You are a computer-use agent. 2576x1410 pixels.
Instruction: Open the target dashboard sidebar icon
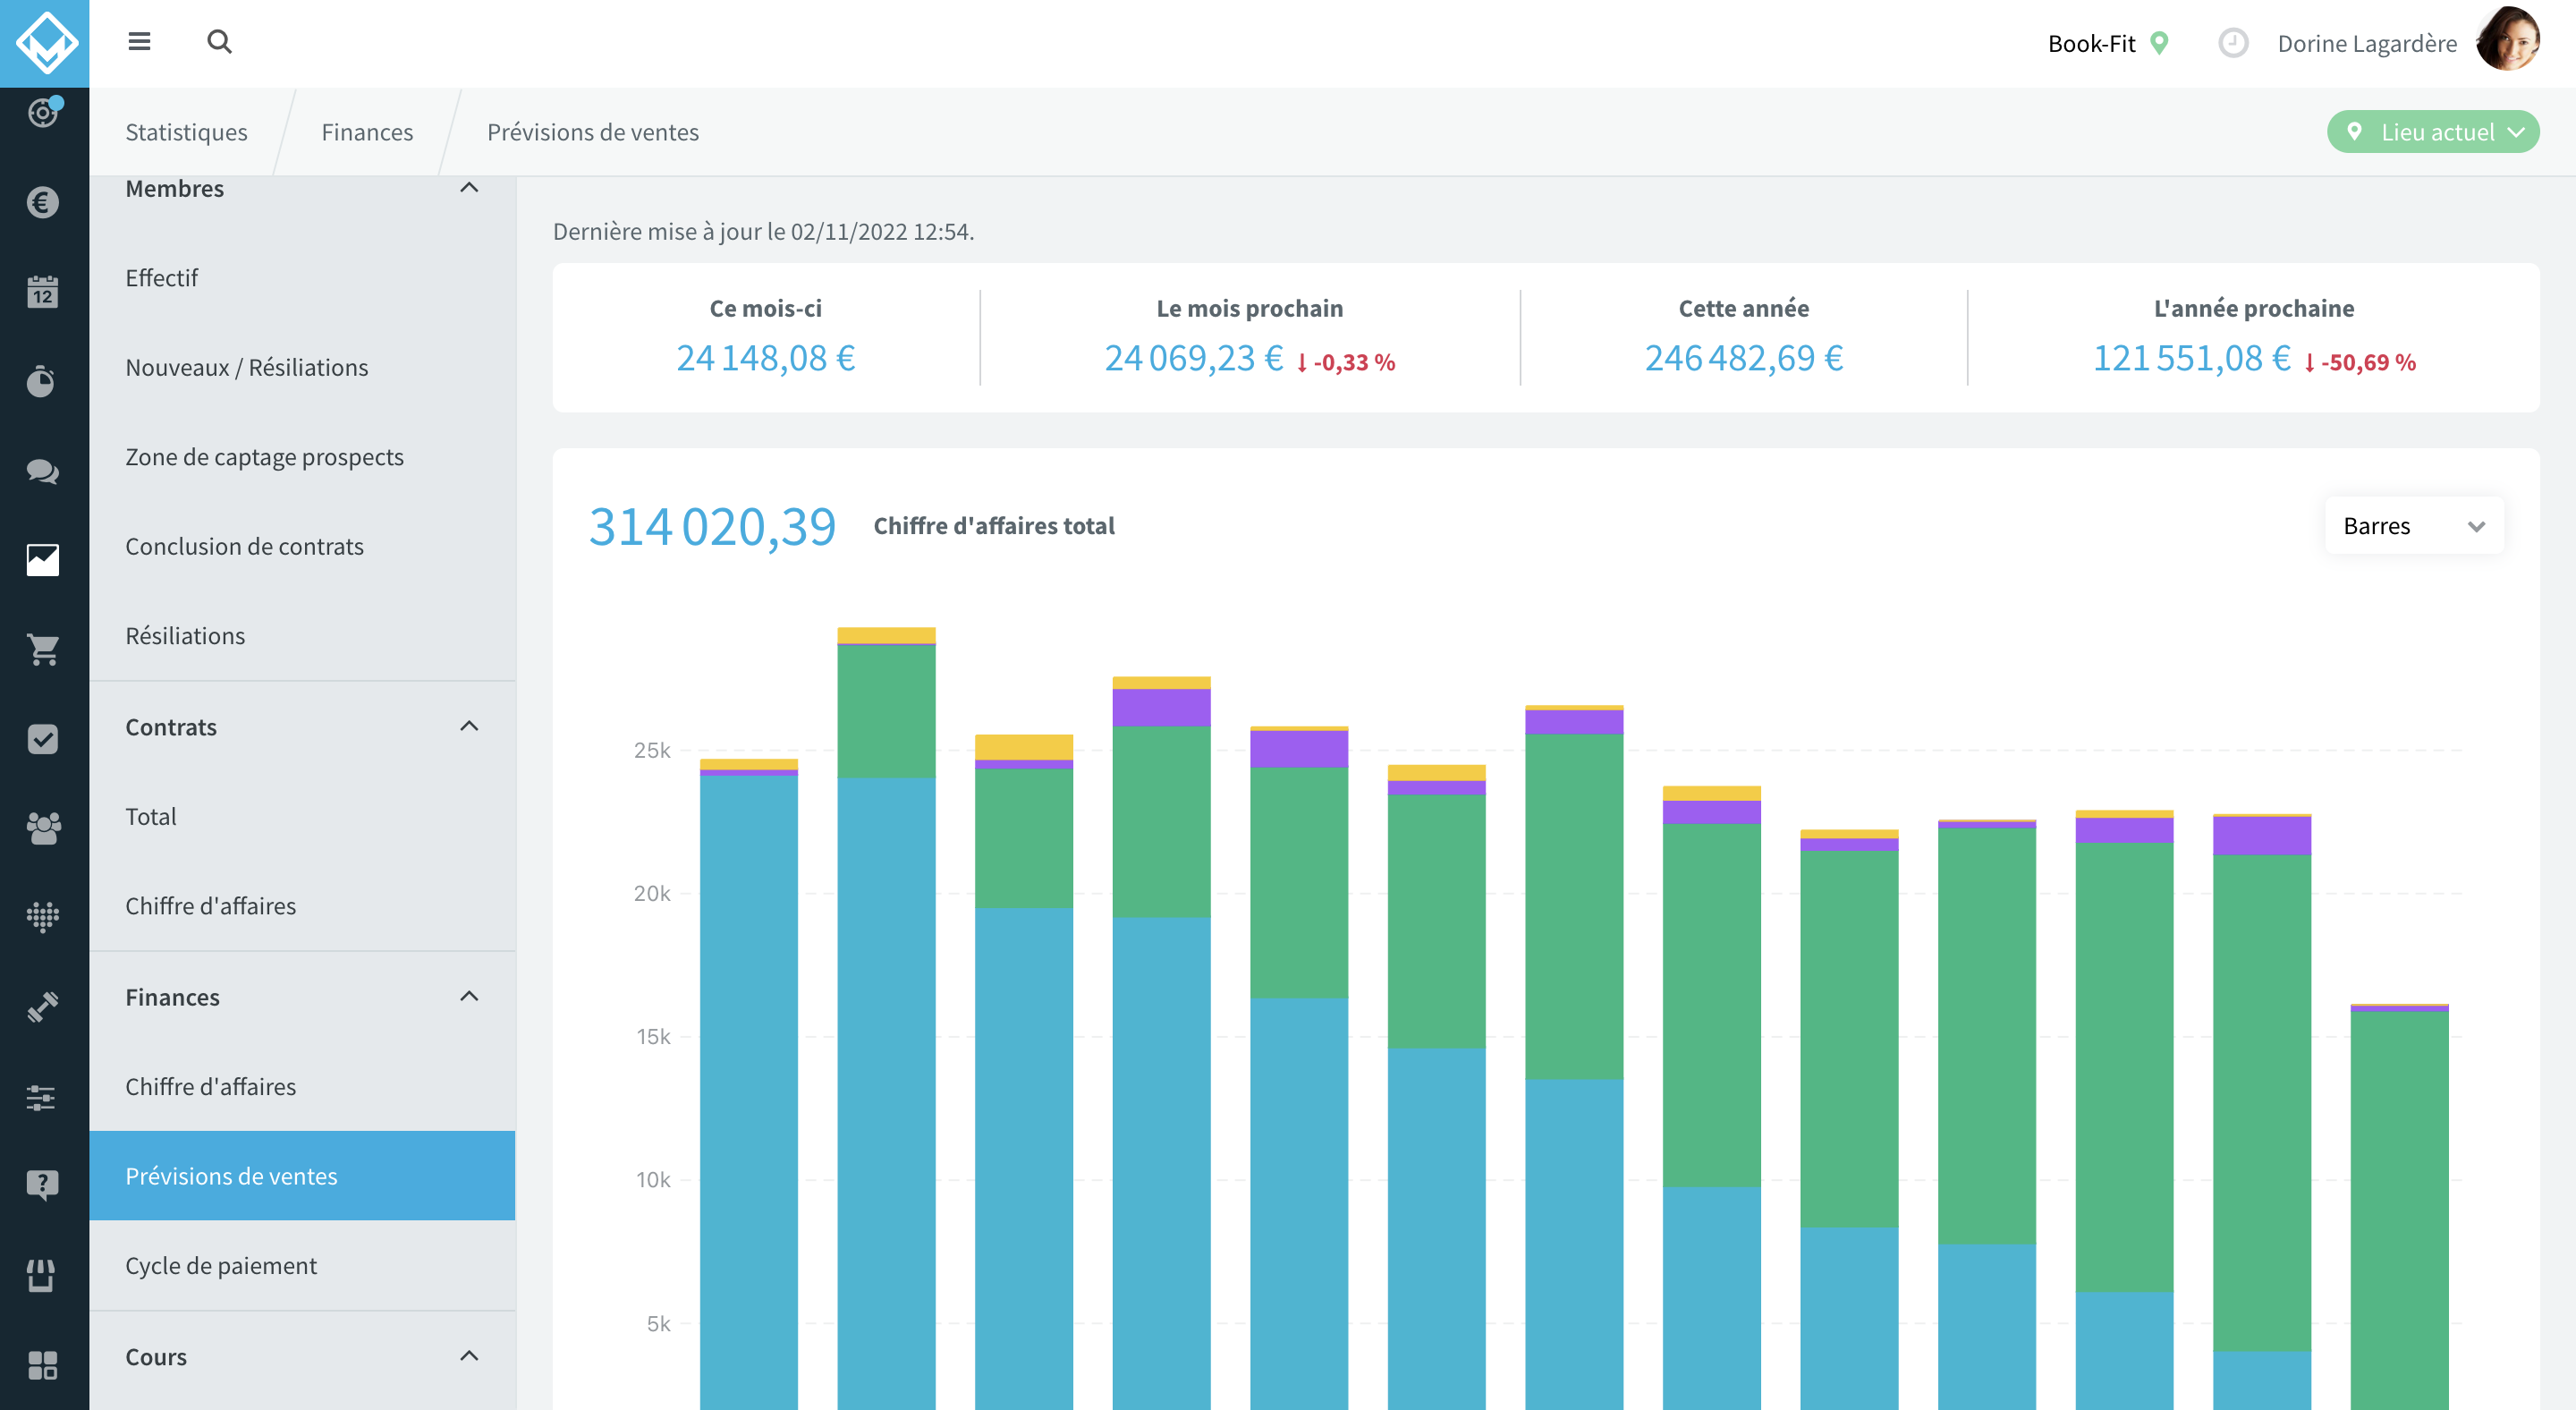(43, 112)
